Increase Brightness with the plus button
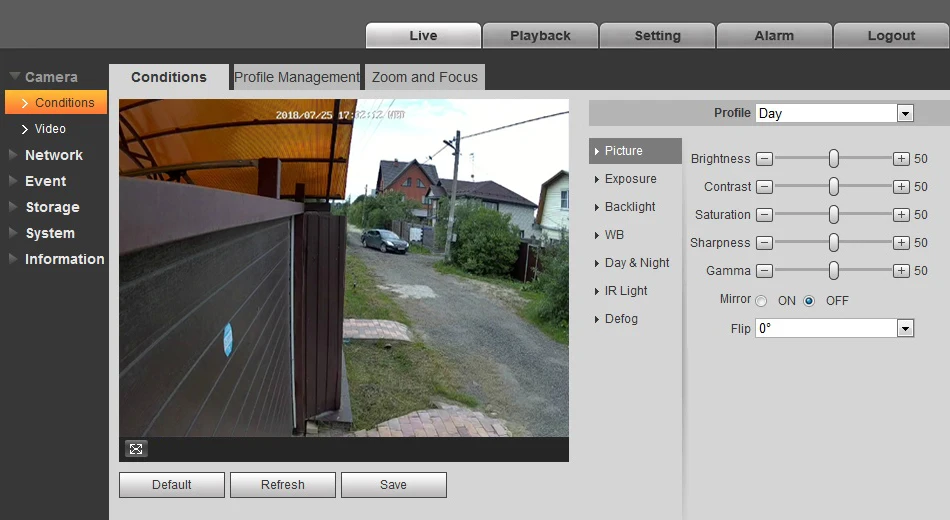Viewport: 950px width, 520px height. tap(901, 159)
